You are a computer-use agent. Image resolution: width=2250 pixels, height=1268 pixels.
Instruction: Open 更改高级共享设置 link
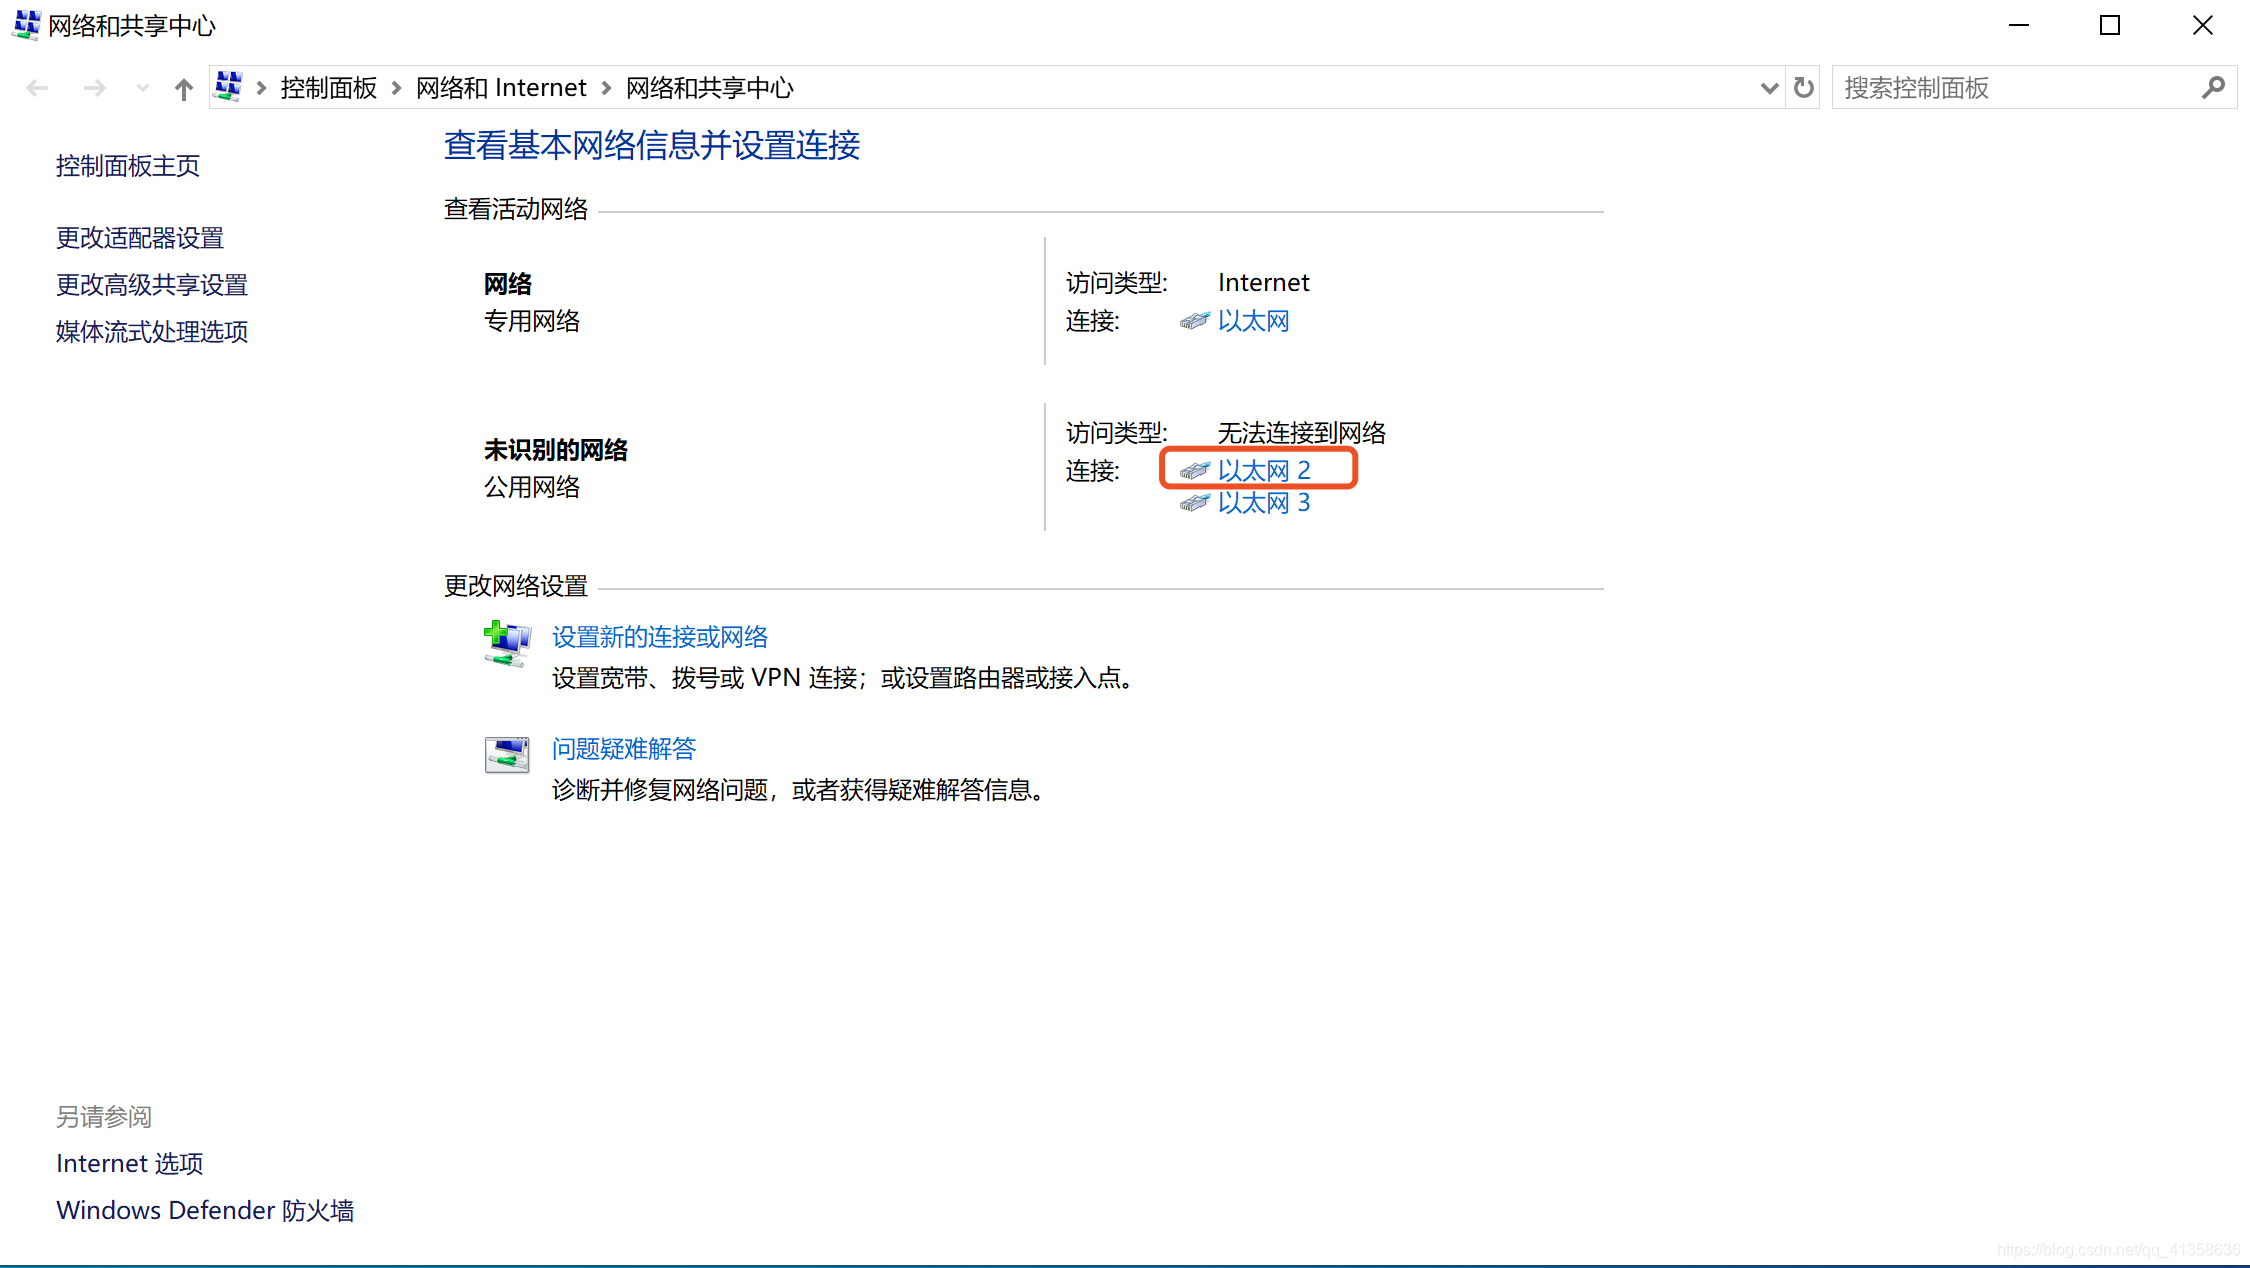pos(152,285)
